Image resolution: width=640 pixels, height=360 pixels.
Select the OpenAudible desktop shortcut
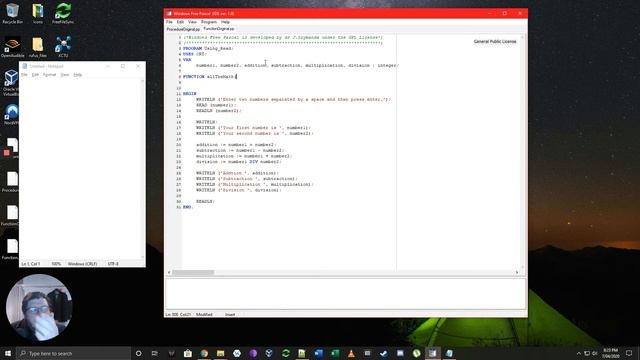pos(12,47)
